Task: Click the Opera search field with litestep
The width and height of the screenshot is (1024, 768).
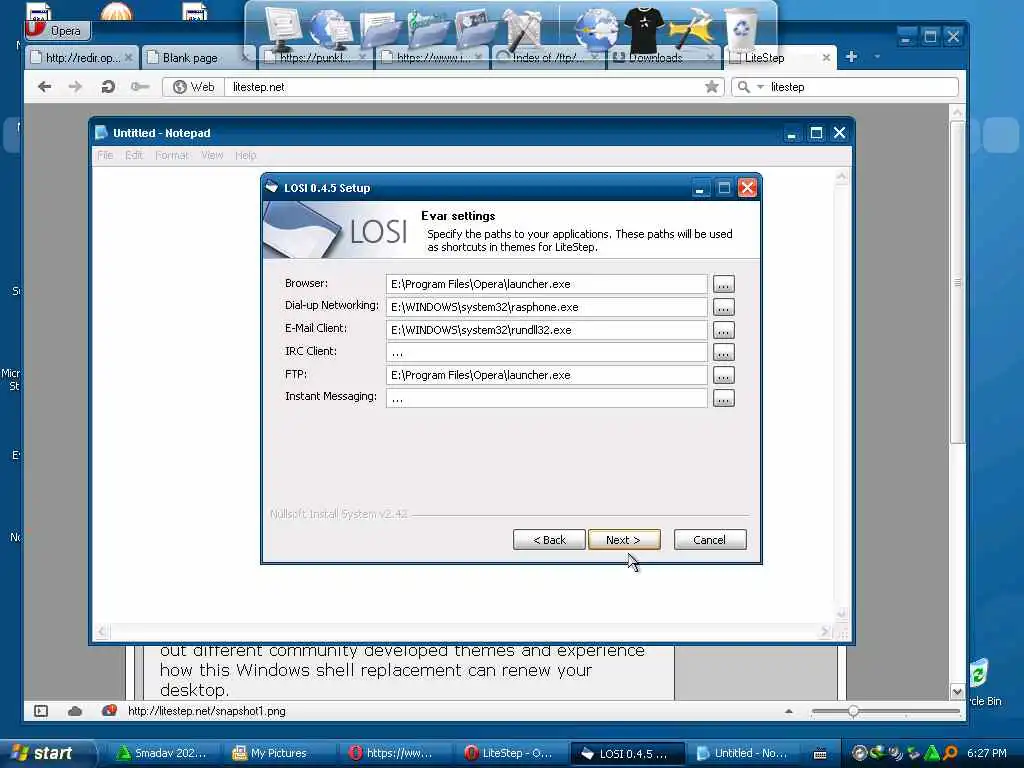Action: [862, 87]
